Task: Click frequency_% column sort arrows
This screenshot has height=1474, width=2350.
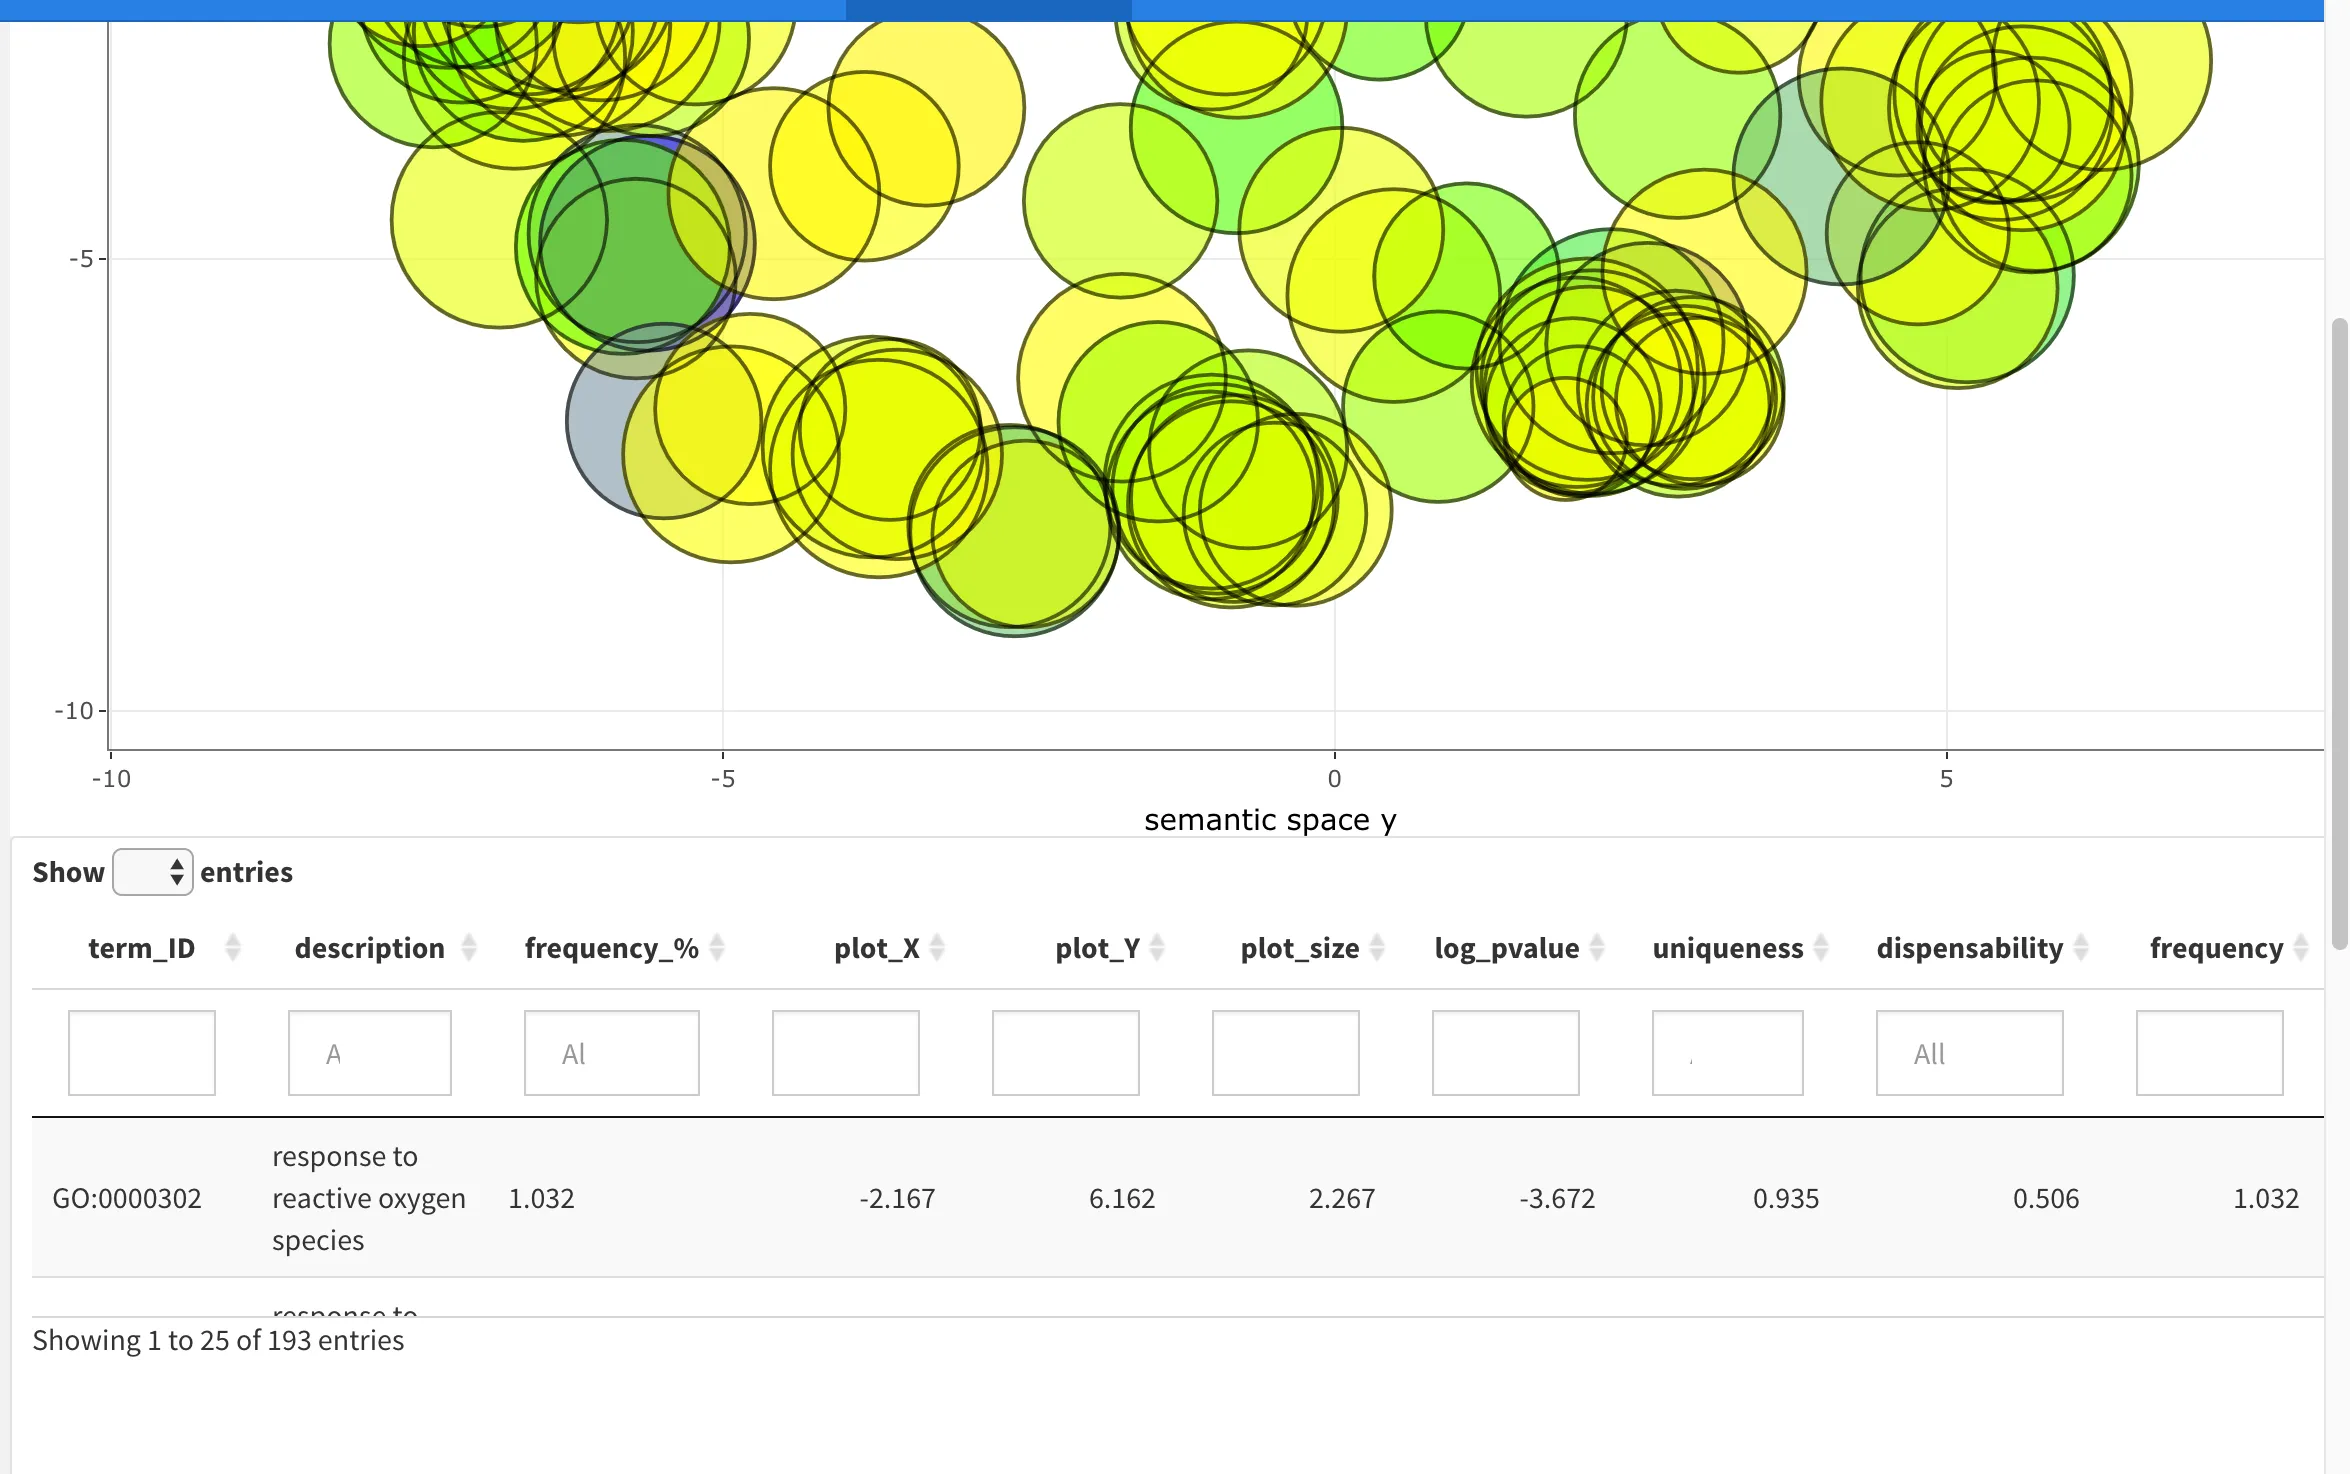Action: [x=716, y=947]
